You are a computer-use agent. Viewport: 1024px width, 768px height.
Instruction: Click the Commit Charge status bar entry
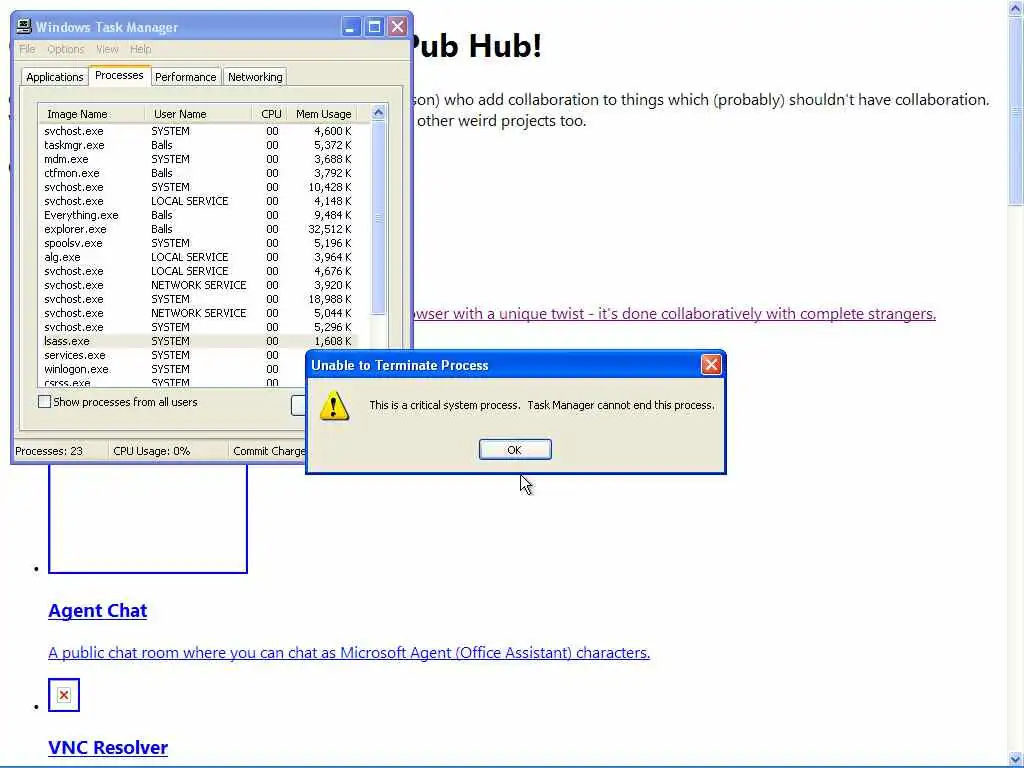[268, 451]
